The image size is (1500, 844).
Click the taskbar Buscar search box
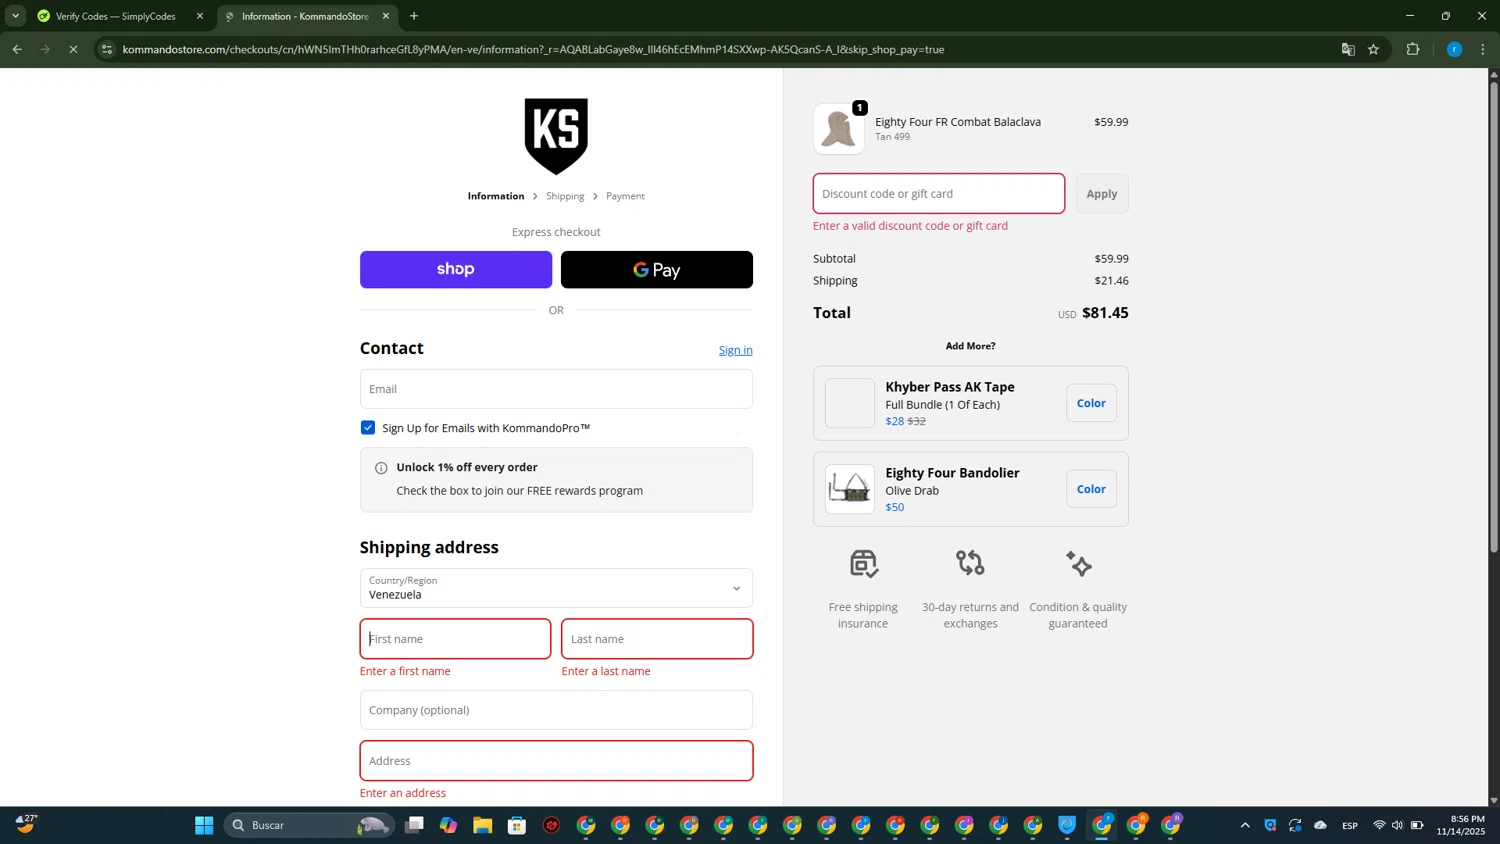pyautogui.click(x=308, y=825)
